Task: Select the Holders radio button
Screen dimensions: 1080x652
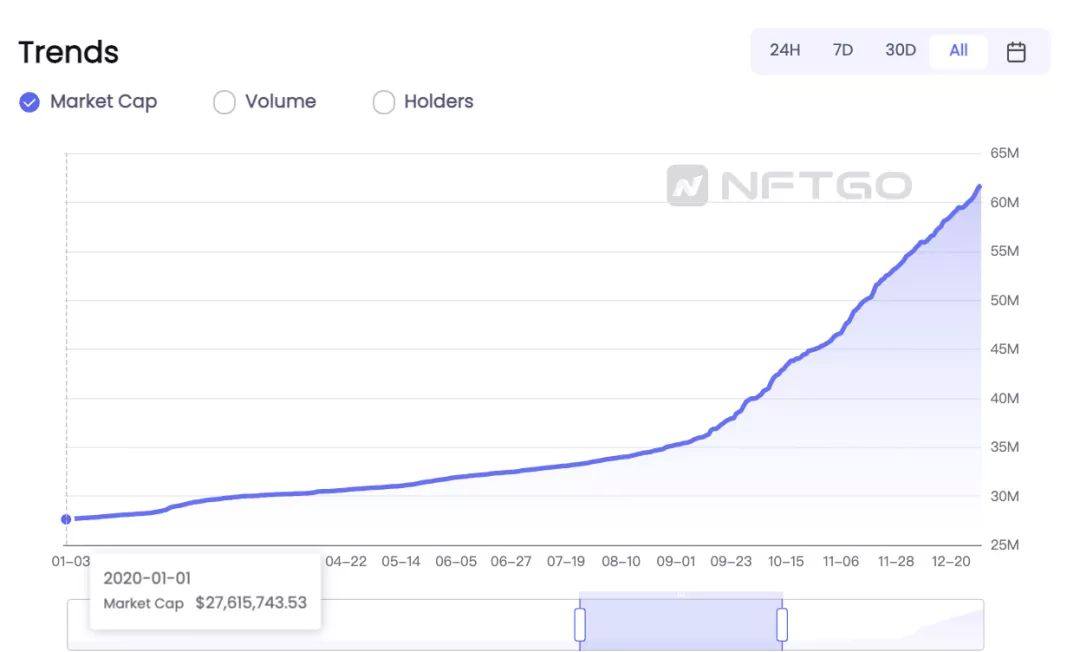Action: coord(383,101)
